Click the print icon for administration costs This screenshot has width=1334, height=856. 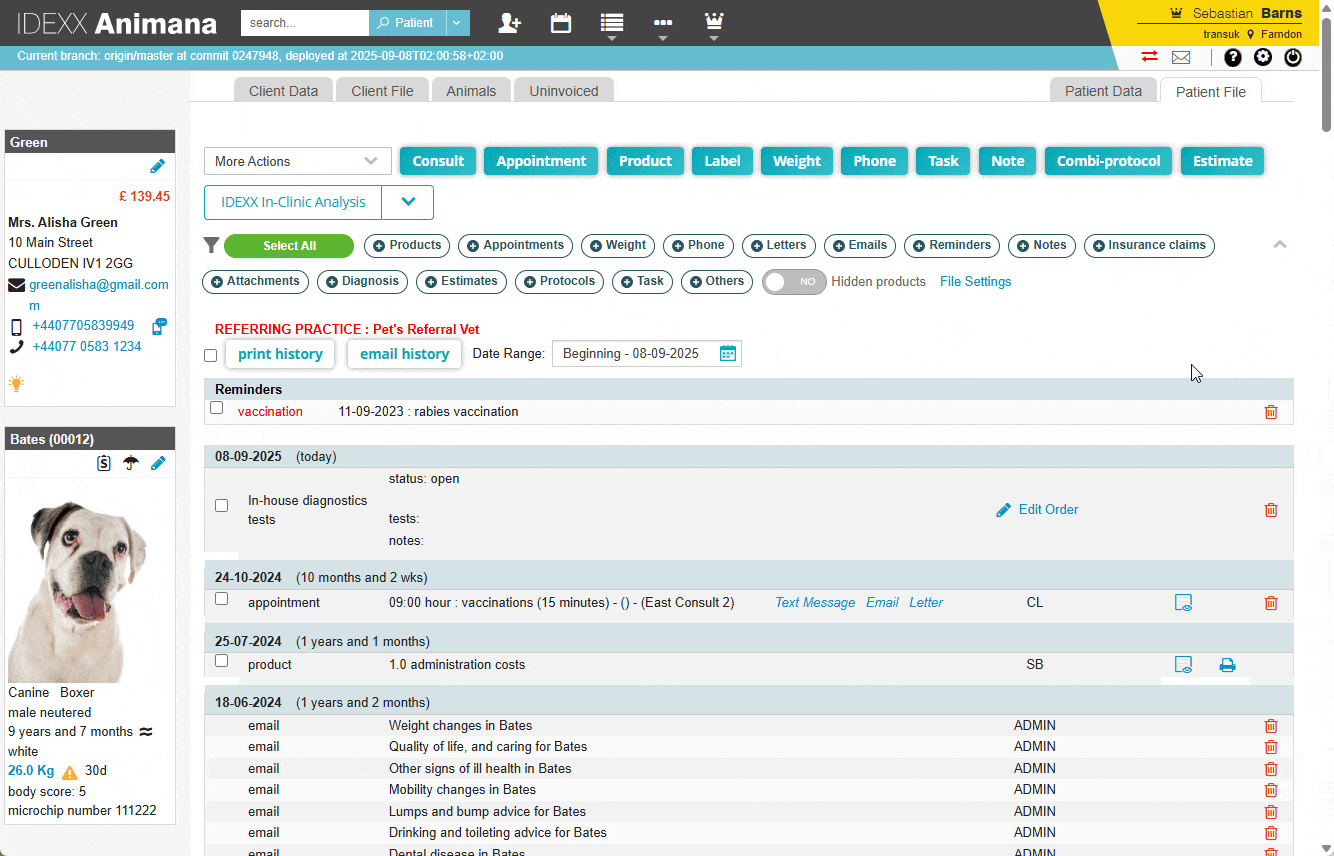[1227, 665]
